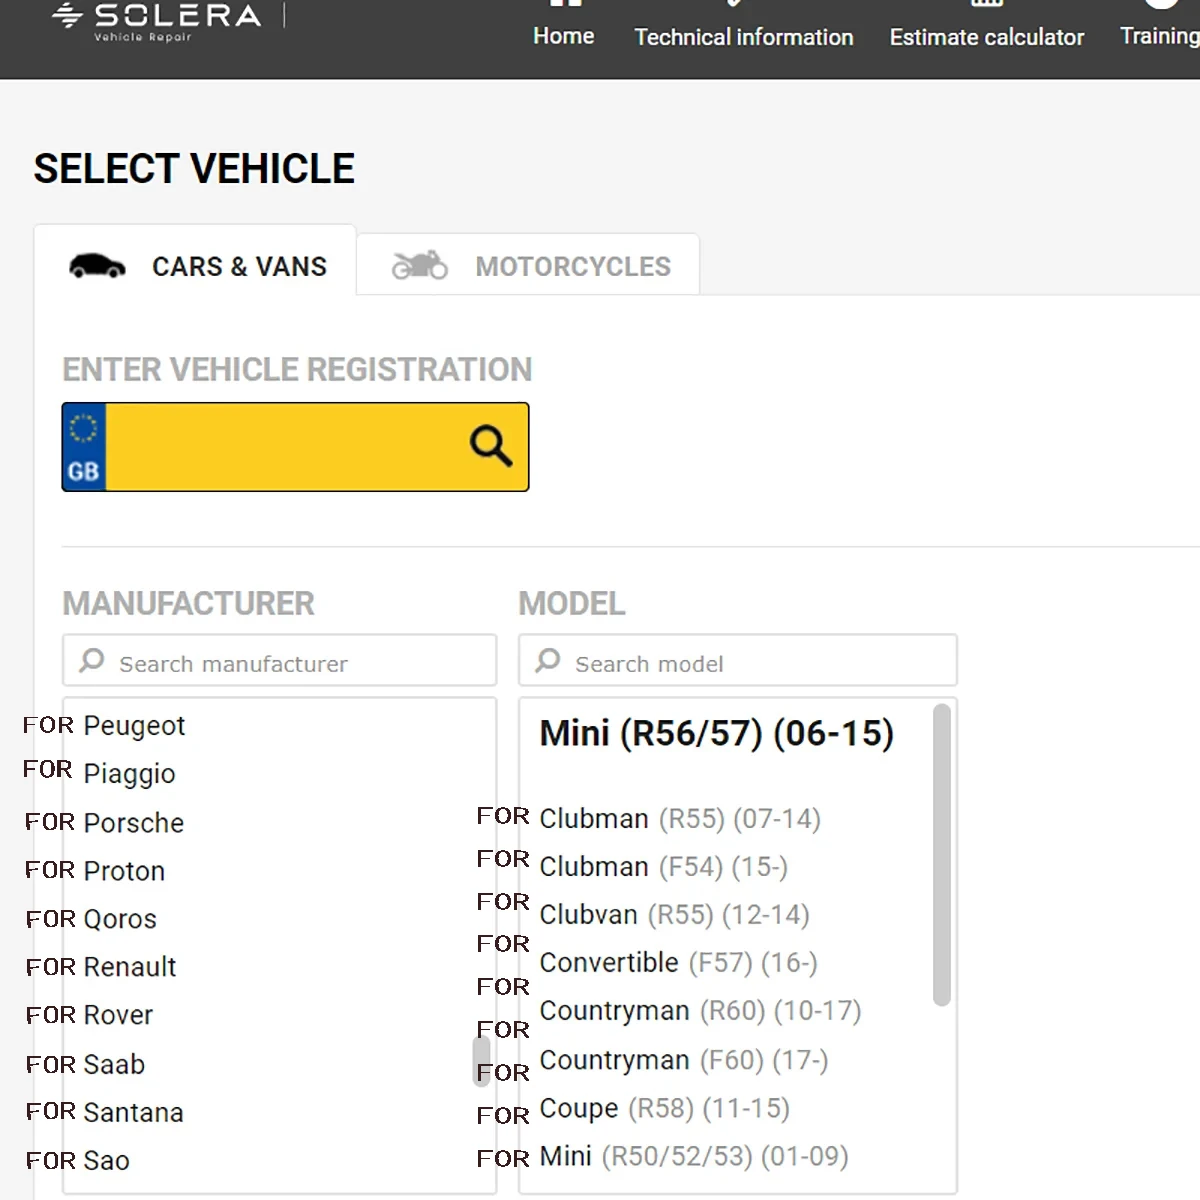Image resolution: width=1200 pixels, height=1200 pixels.
Task: Focus the vehicle registration input field
Action: point(285,447)
